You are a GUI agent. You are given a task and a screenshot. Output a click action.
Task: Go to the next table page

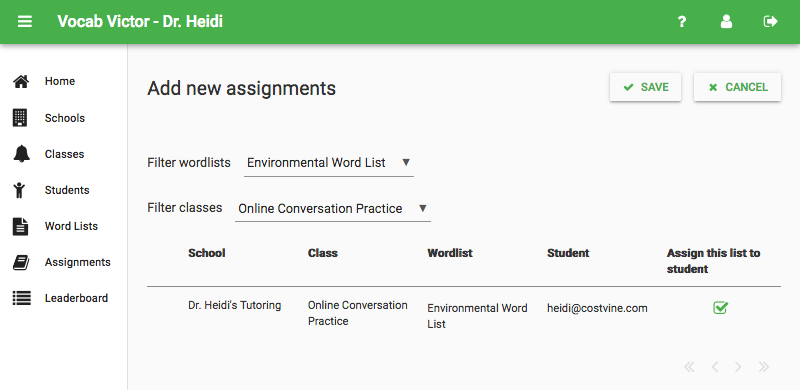(x=738, y=367)
